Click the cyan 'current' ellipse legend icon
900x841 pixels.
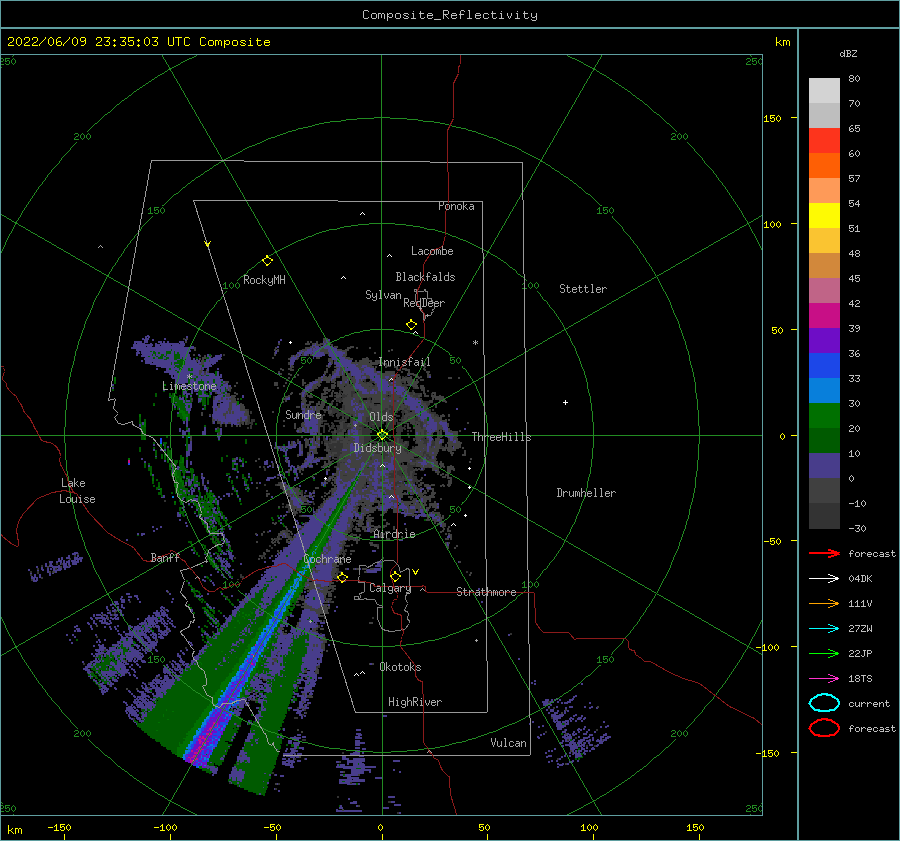824,703
